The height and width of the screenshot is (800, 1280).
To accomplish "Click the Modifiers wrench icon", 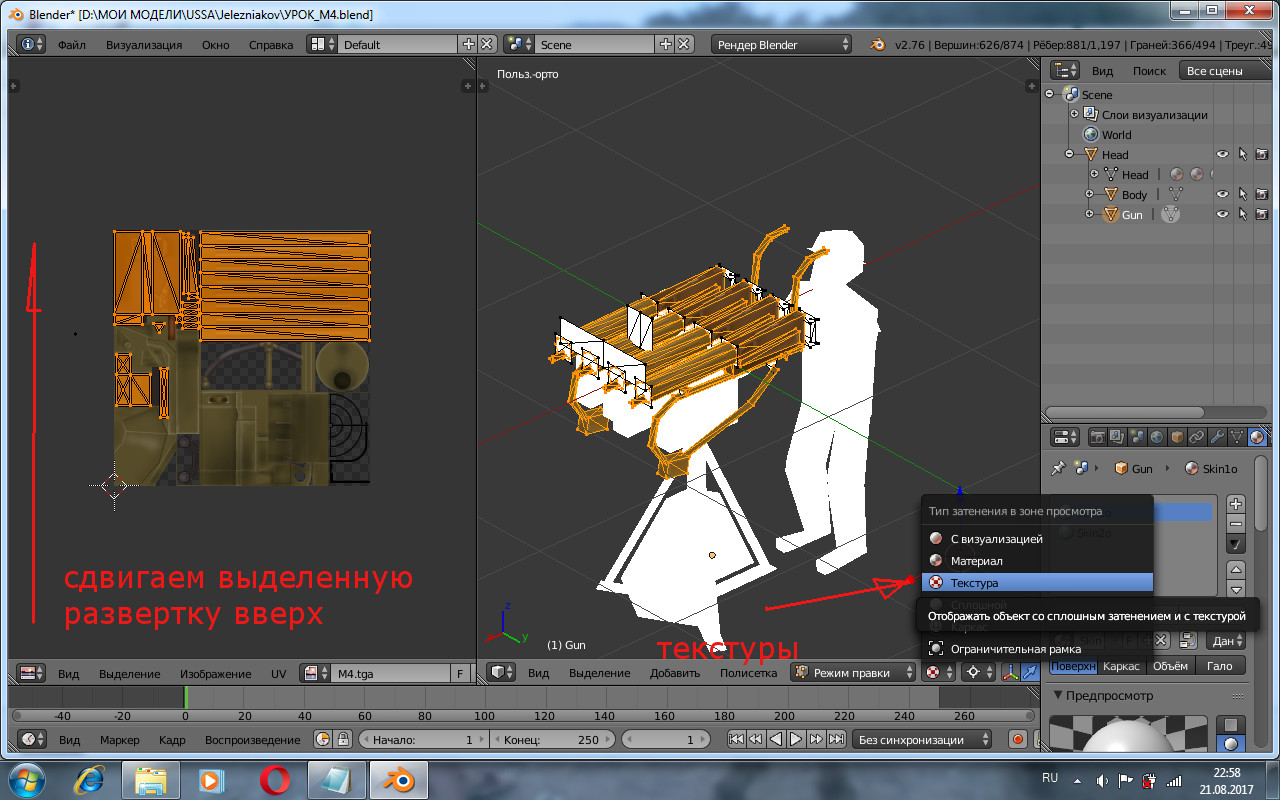I will tap(1216, 437).
